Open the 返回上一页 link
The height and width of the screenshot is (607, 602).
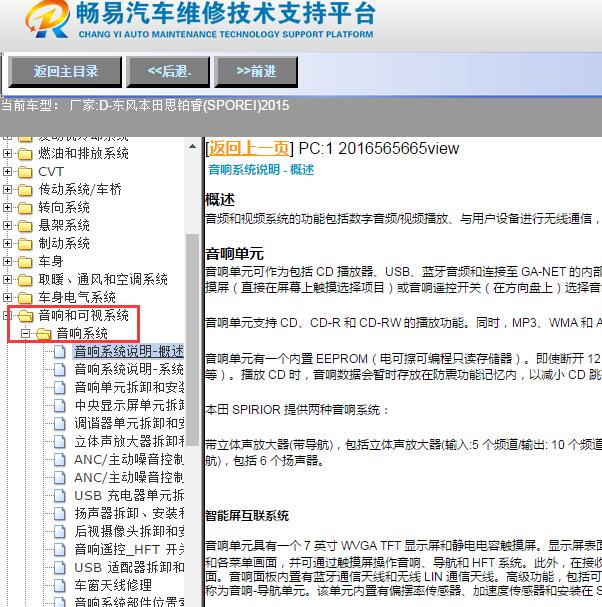coord(249,149)
